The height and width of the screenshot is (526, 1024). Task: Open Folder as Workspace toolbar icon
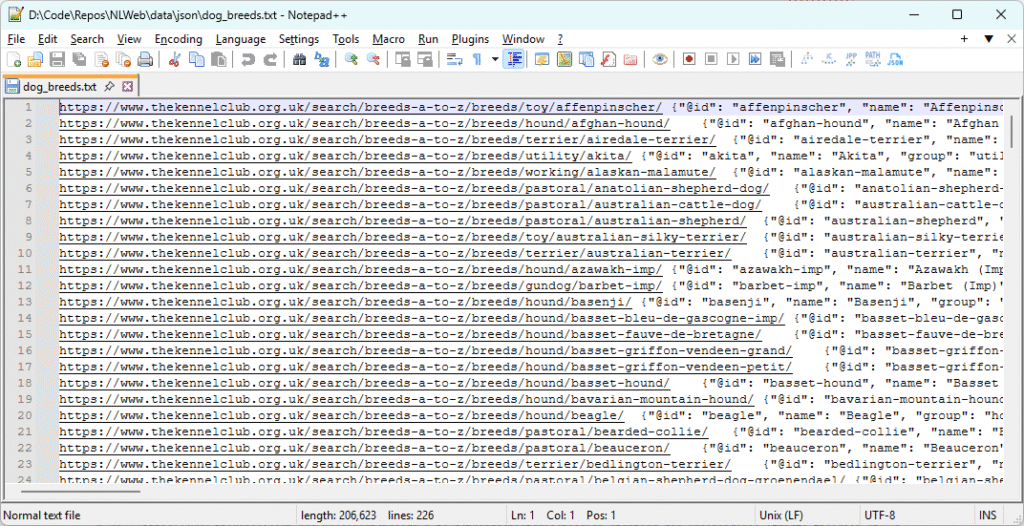coord(630,60)
